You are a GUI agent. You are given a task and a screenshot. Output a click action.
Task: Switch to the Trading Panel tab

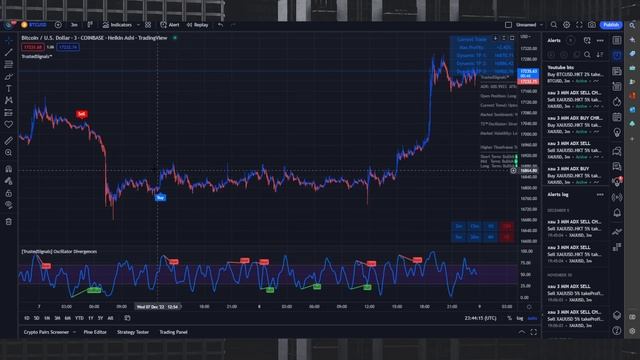[x=173, y=332]
